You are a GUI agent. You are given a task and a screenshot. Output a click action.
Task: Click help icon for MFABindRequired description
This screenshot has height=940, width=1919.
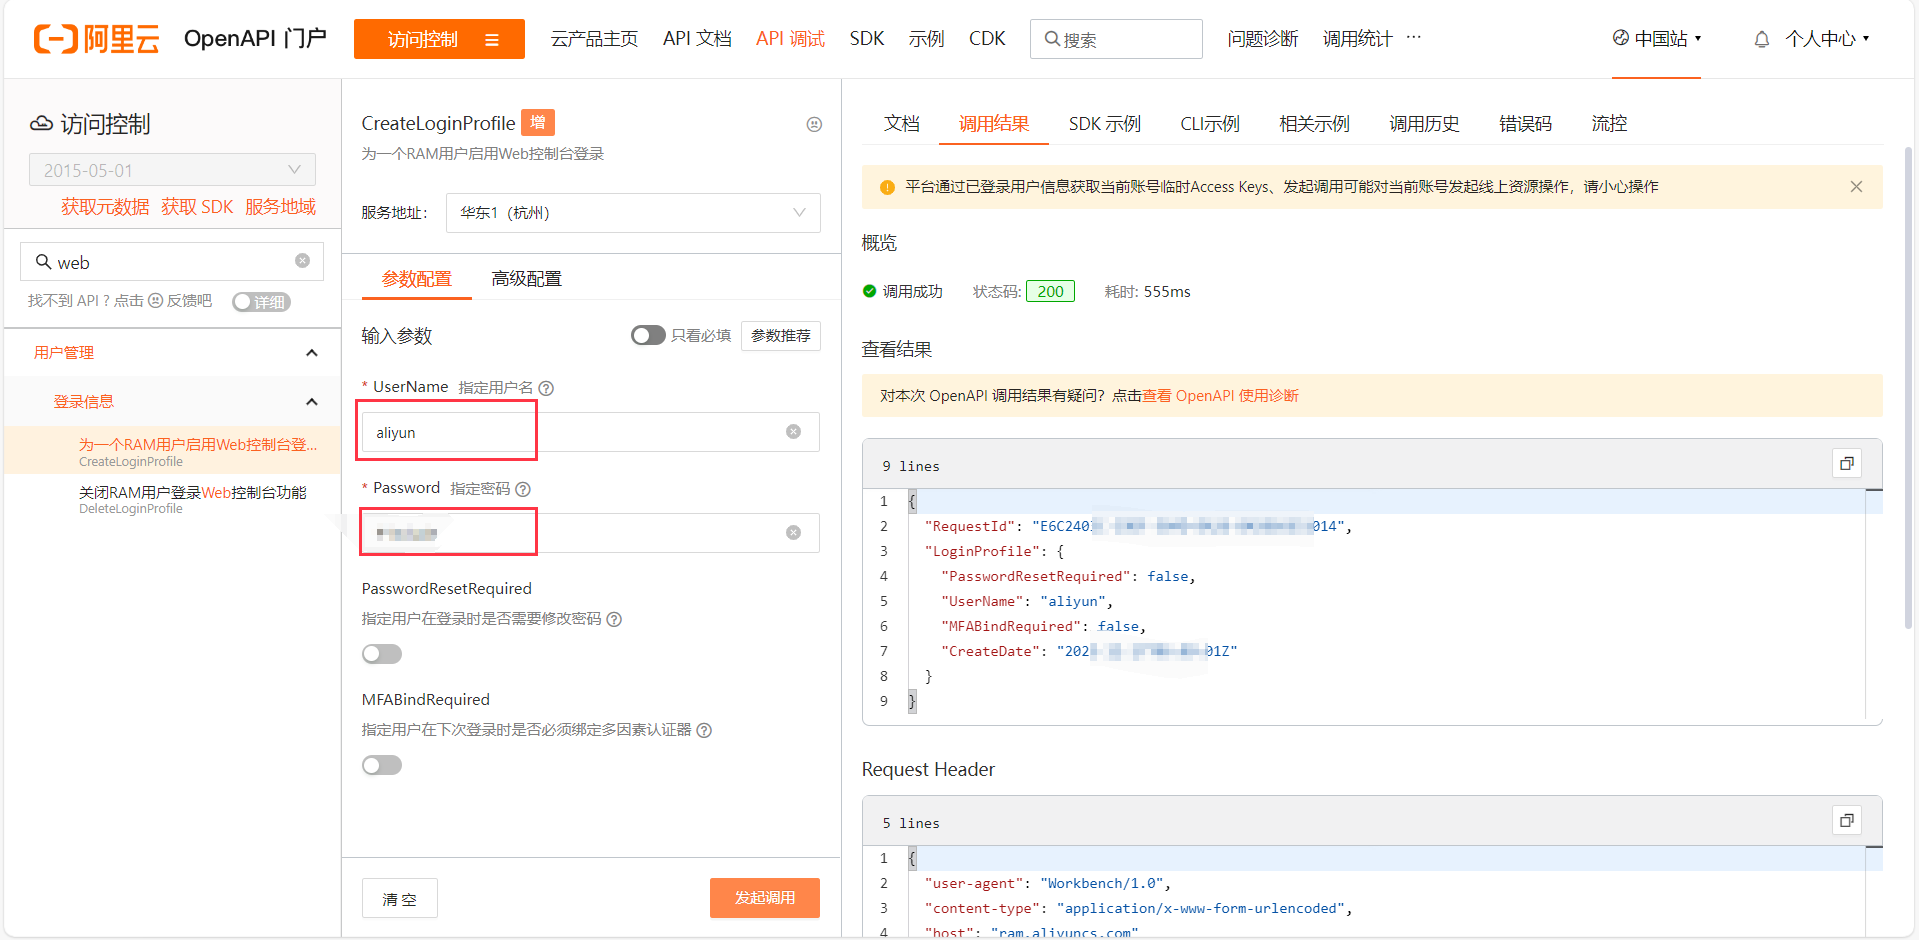[x=704, y=730]
